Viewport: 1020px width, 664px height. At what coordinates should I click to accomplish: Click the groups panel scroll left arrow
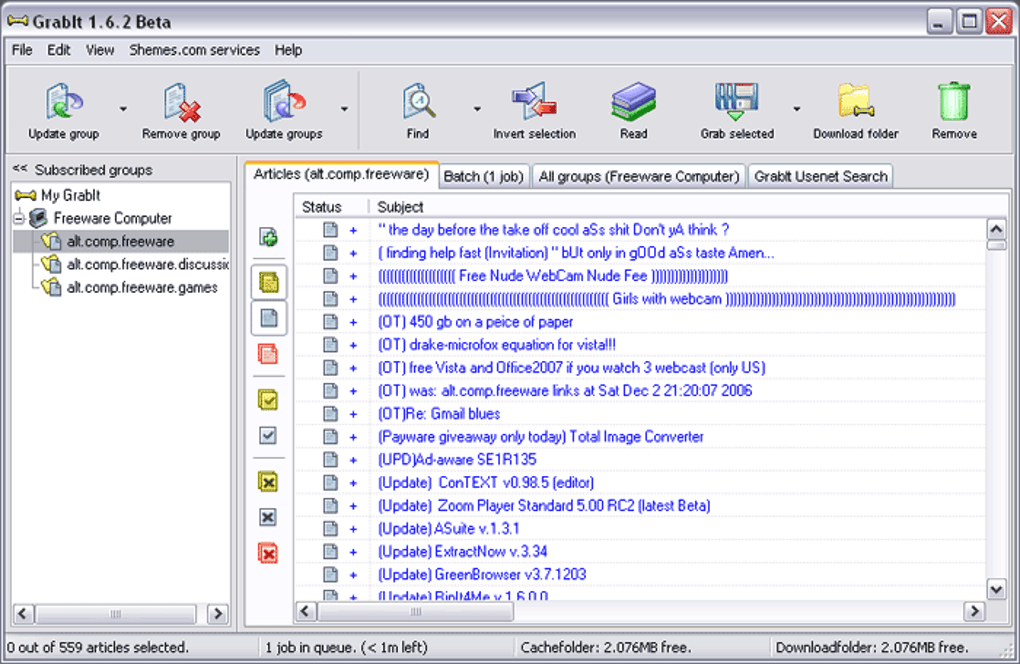click(23, 614)
